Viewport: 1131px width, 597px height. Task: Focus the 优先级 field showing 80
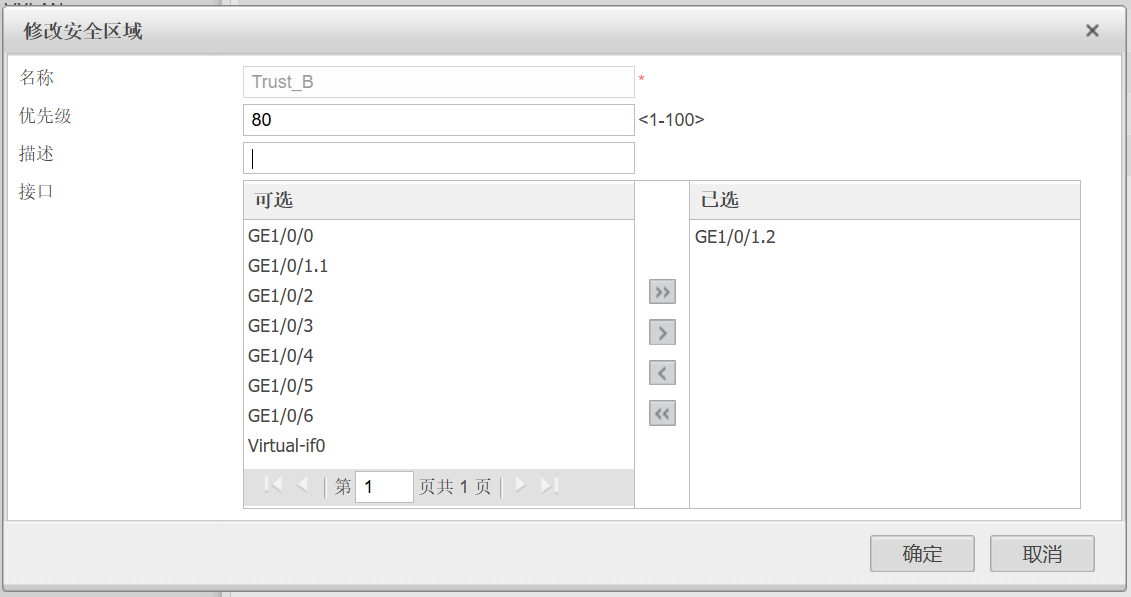pyautogui.click(x=439, y=120)
